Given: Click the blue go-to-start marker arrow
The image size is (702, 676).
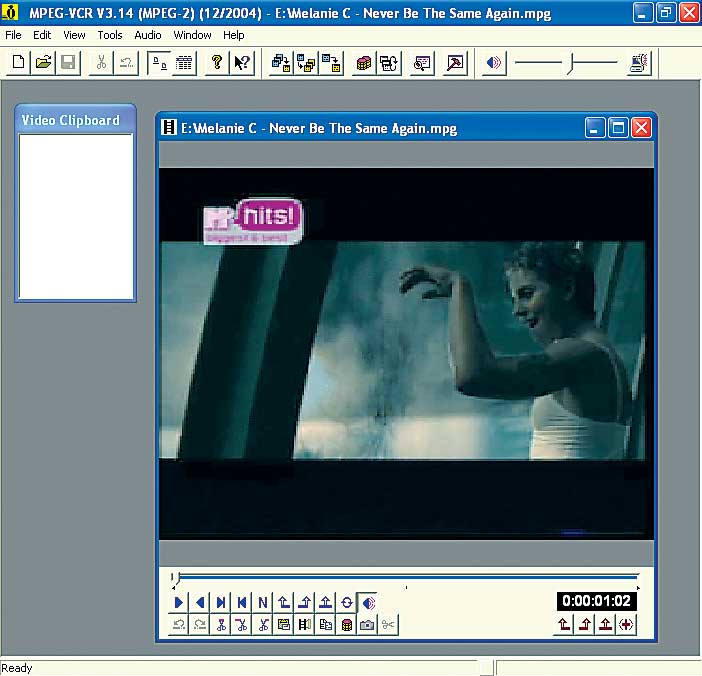Looking at the screenshot, I should pyautogui.click(x=284, y=603).
